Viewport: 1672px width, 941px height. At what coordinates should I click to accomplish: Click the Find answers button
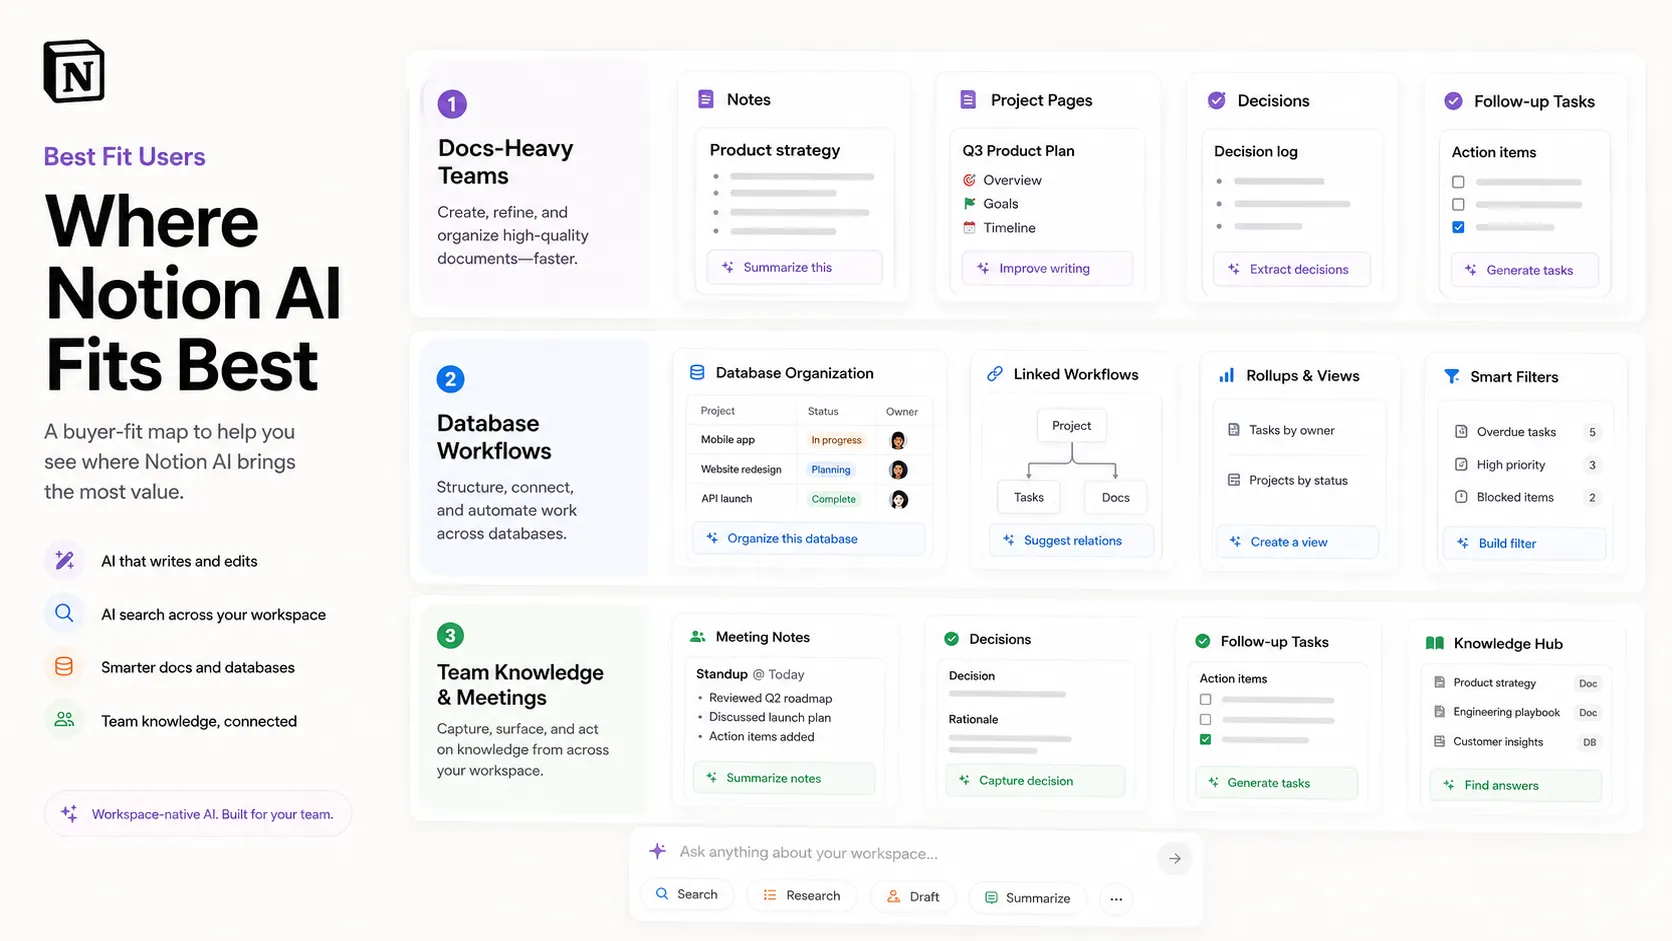pos(1516,785)
